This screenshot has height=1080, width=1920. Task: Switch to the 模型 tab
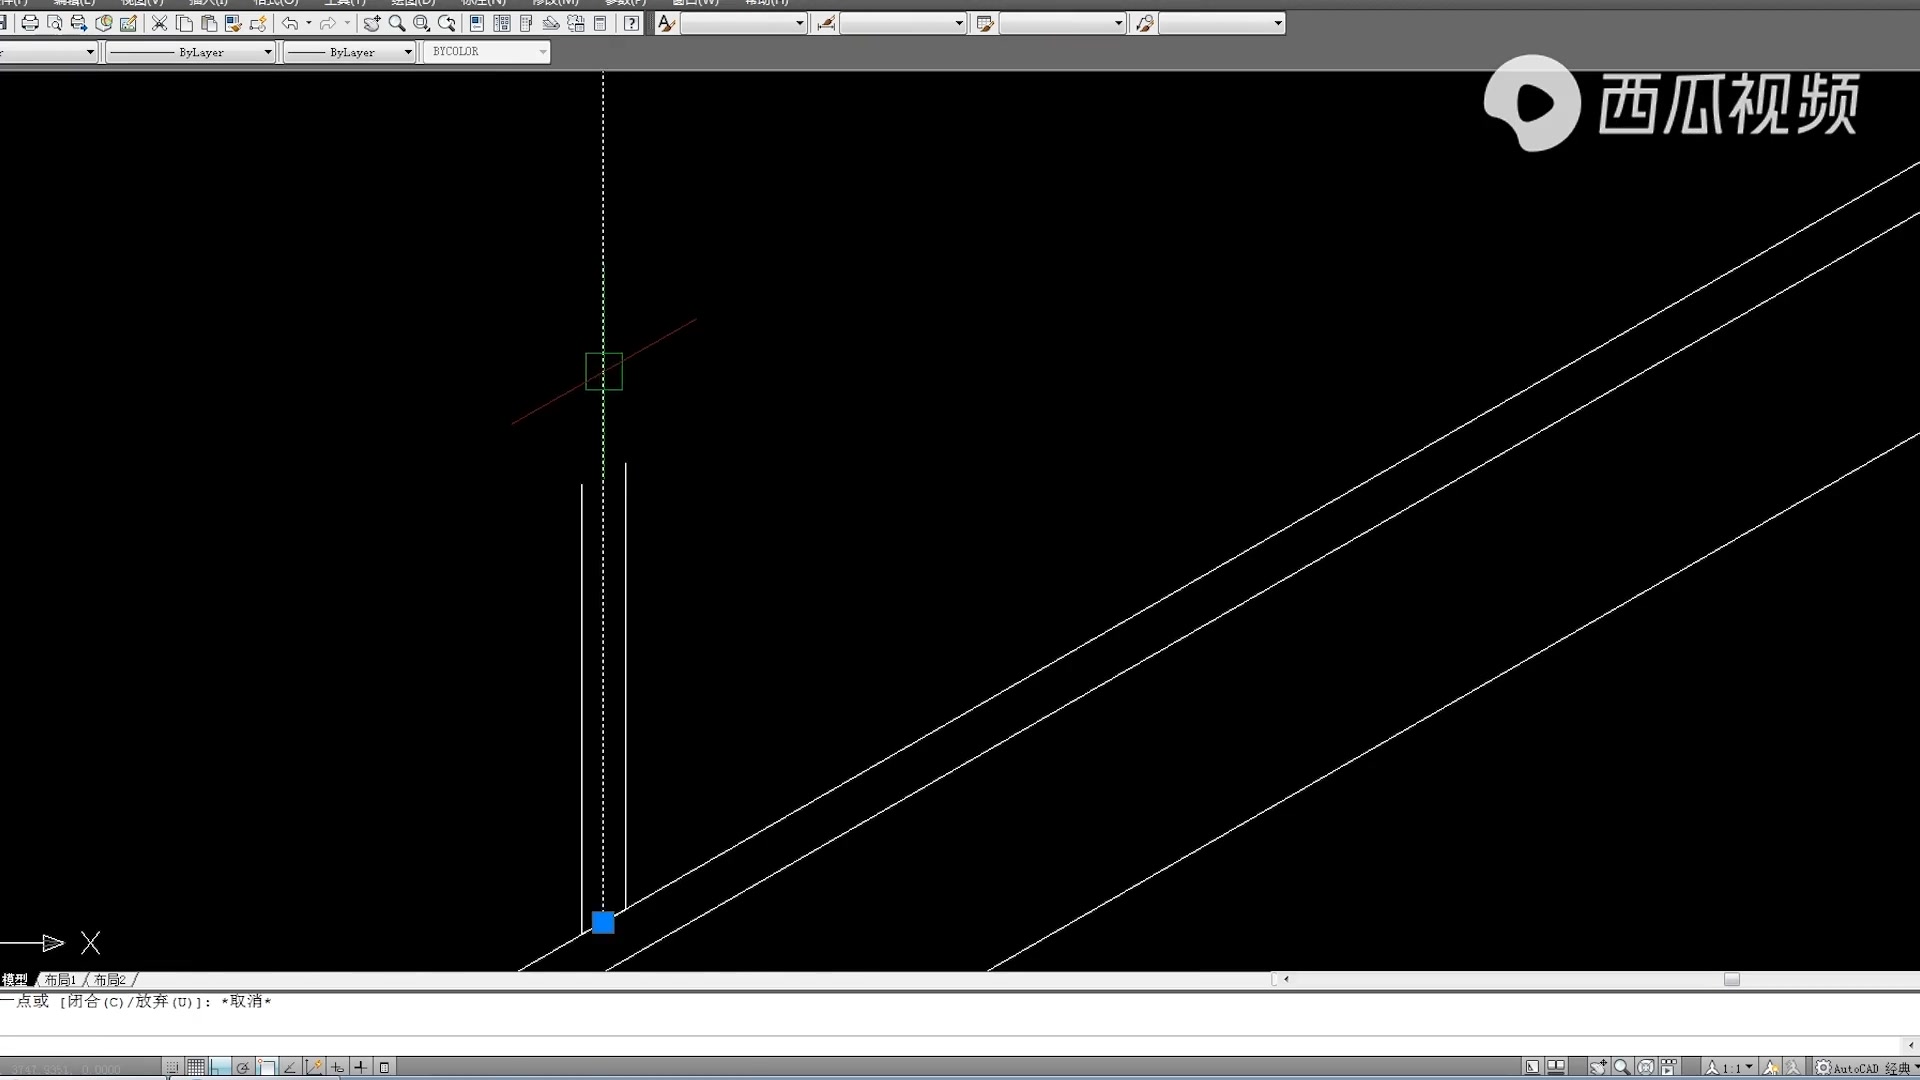coord(14,980)
